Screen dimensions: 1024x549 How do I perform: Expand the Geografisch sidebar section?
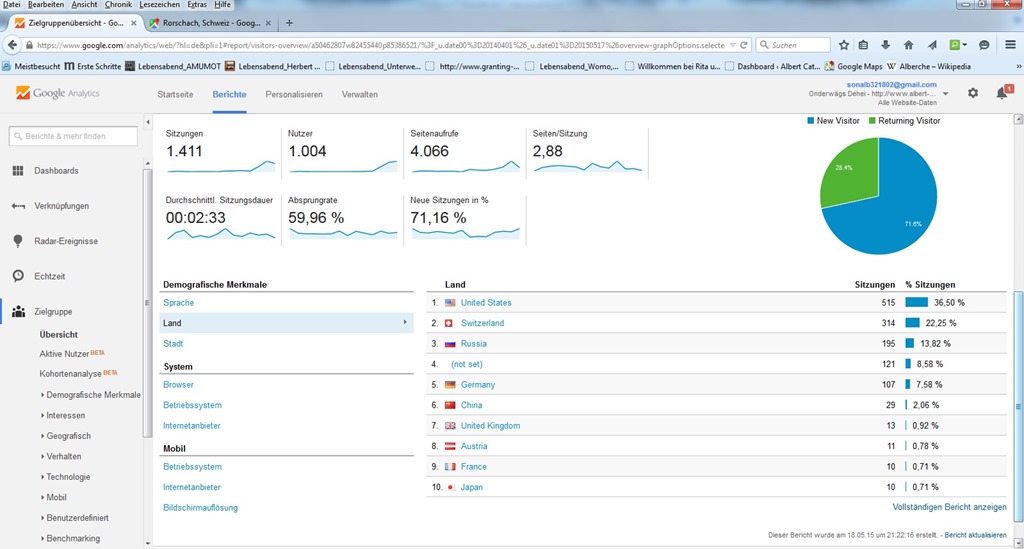click(x=68, y=436)
